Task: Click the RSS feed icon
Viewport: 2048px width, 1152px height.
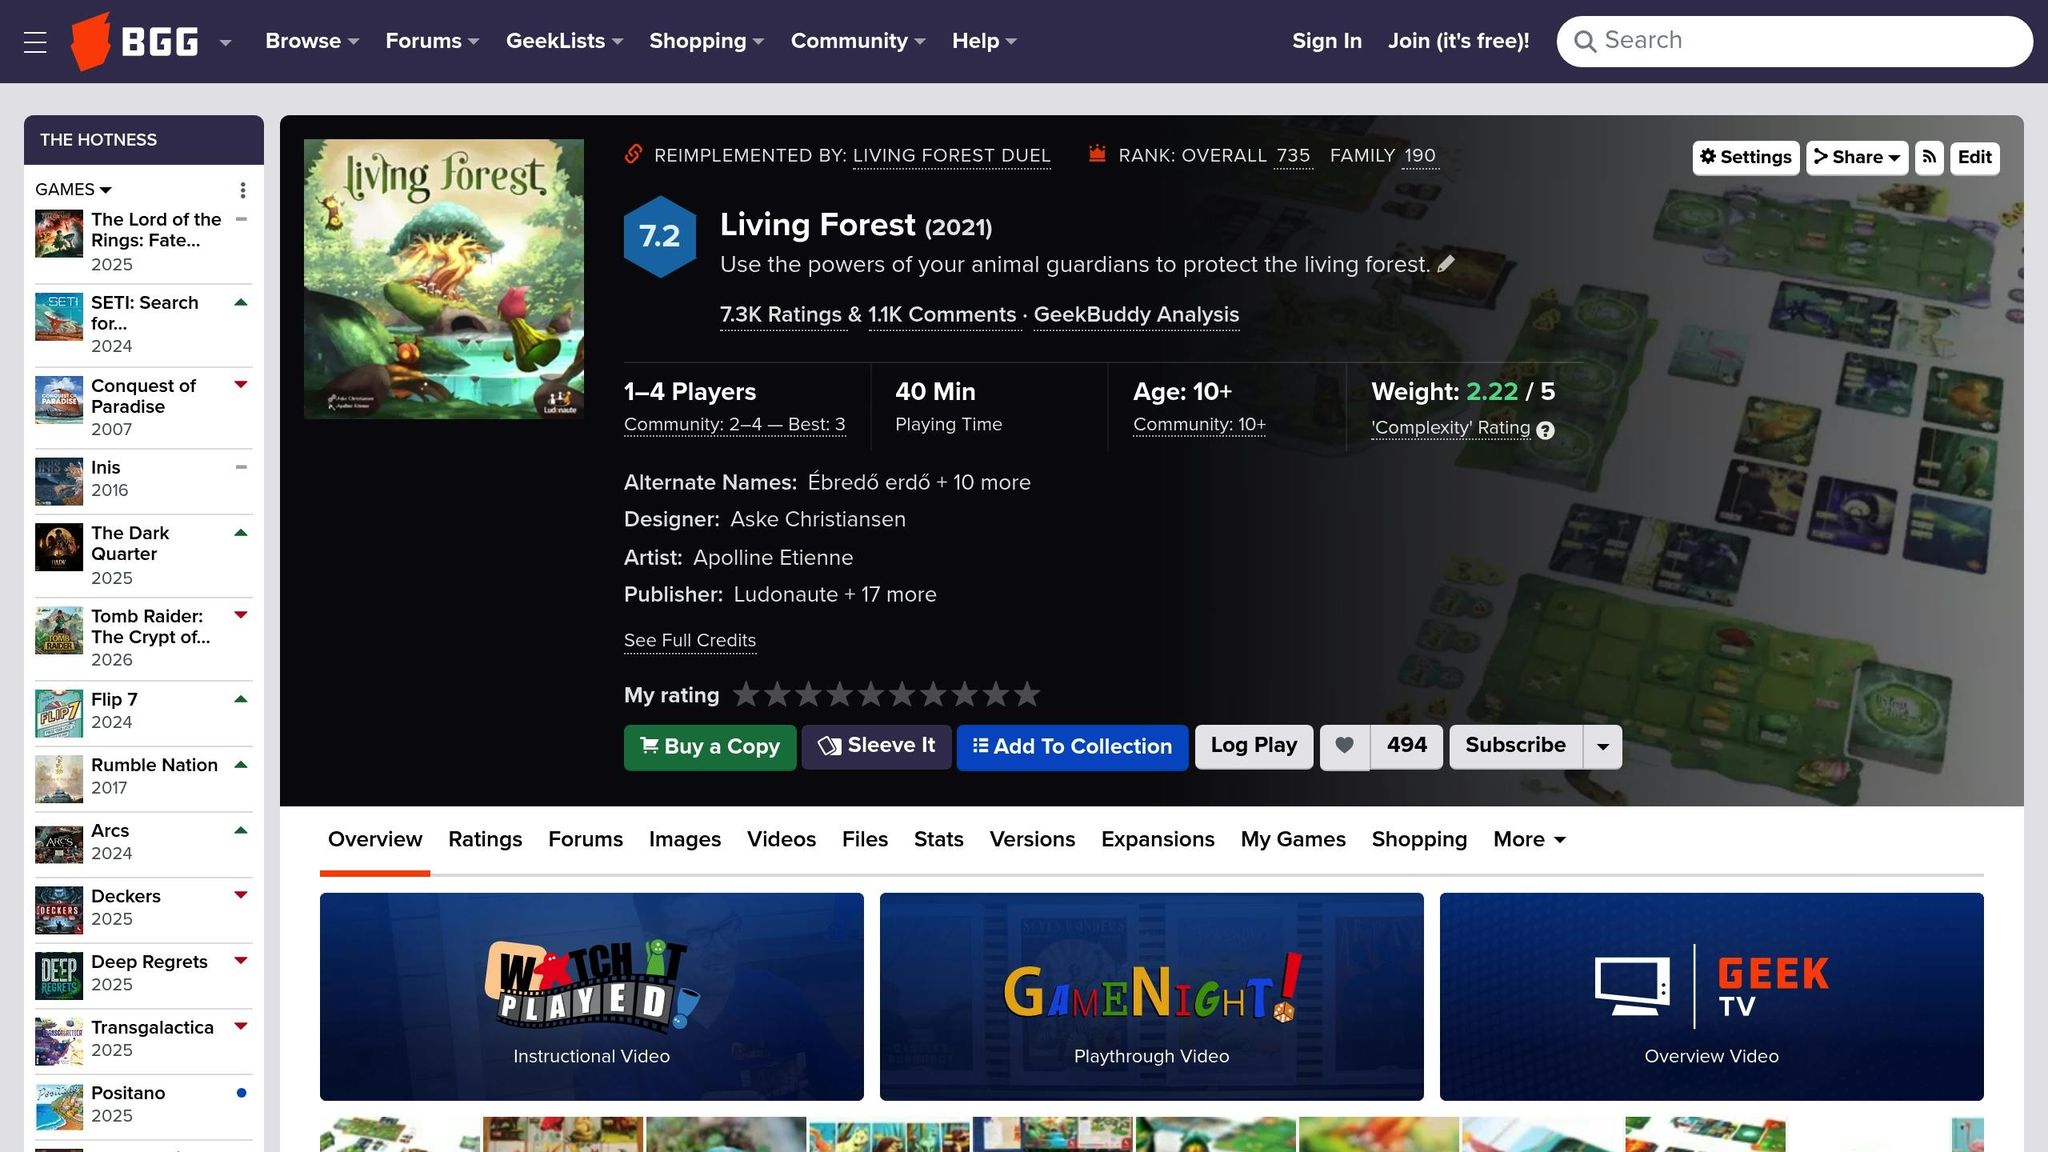Action: [x=1929, y=157]
